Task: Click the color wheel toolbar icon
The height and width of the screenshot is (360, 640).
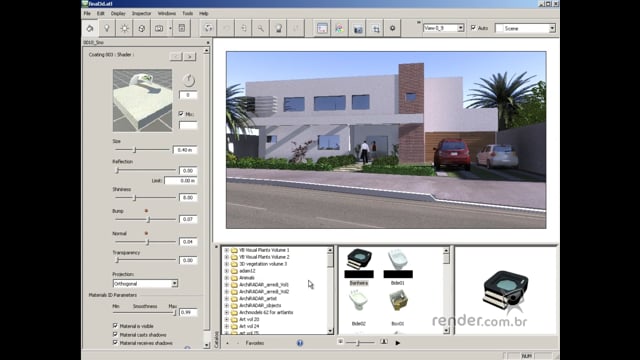Action: coord(340,28)
